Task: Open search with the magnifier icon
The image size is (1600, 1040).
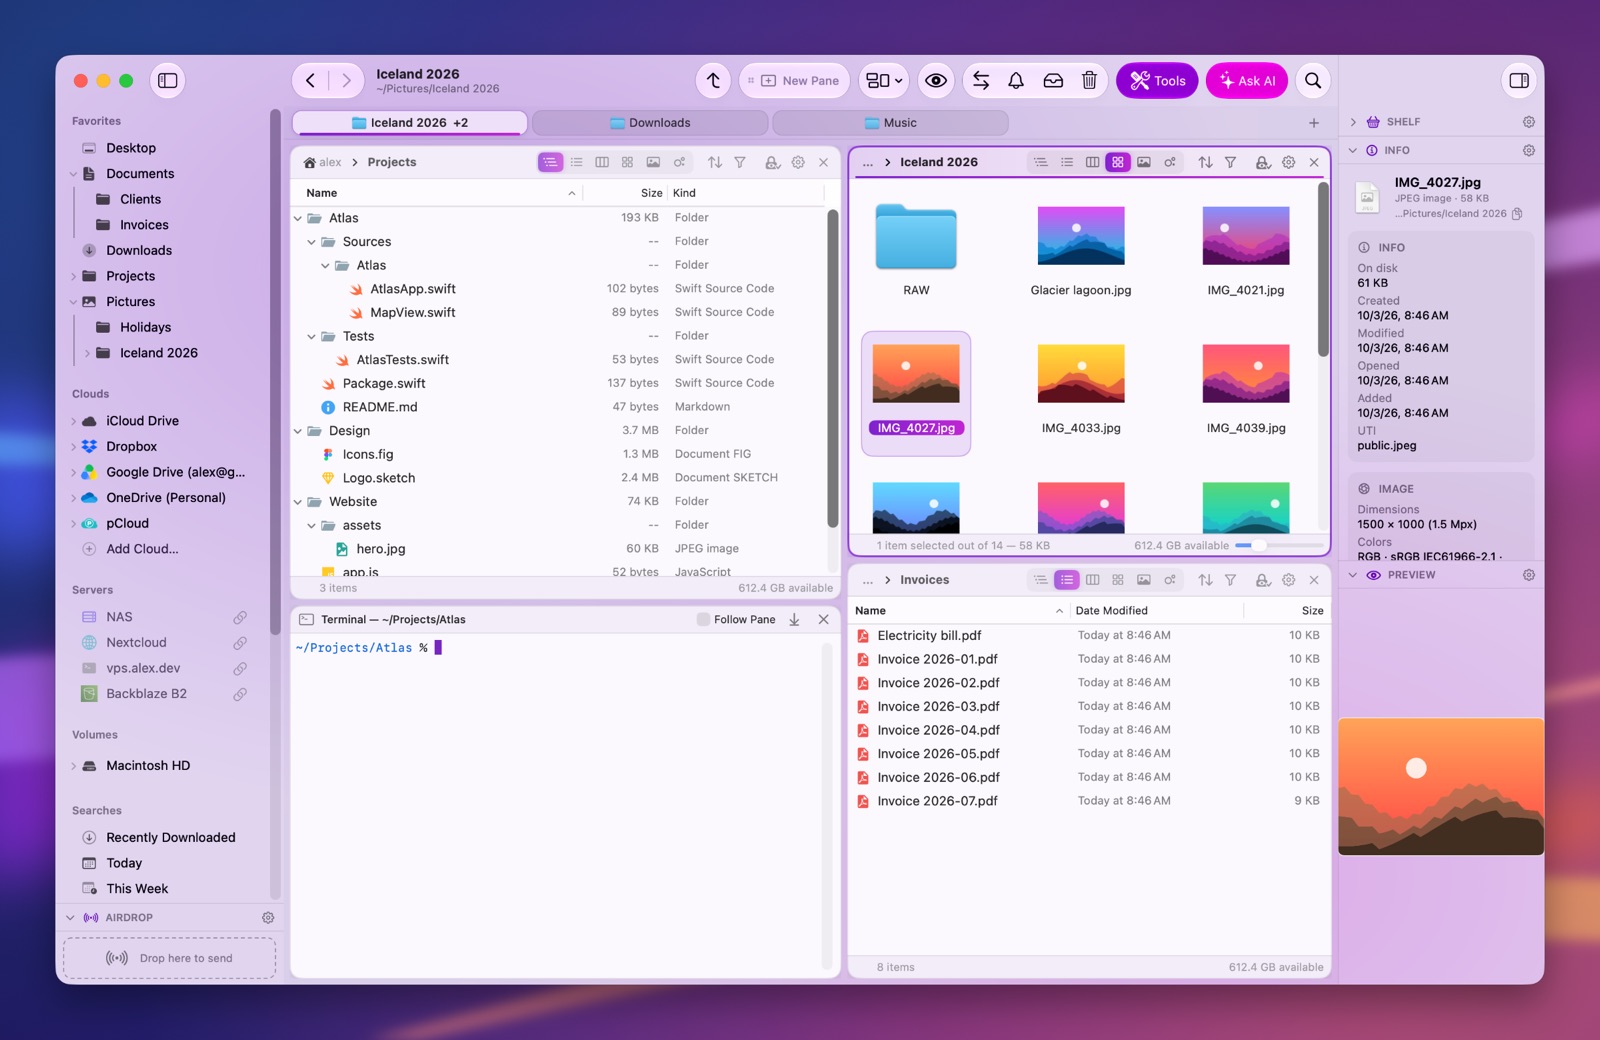Action: pyautogui.click(x=1313, y=81)
